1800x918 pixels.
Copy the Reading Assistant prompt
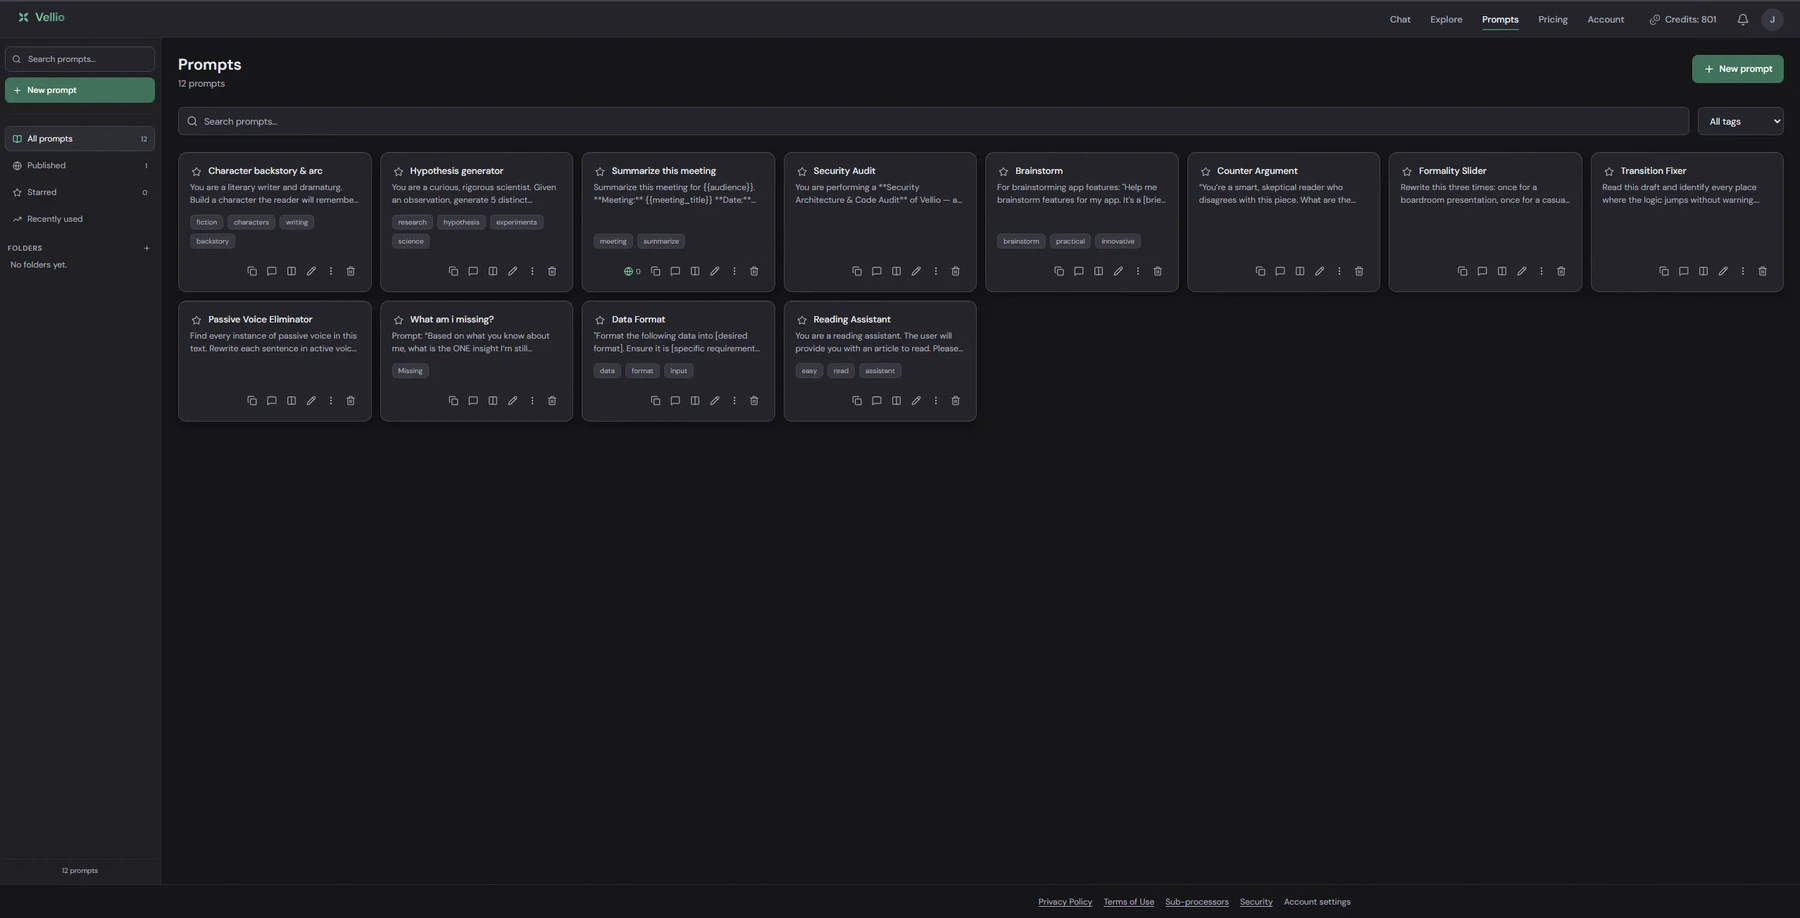tap(857, 401)
